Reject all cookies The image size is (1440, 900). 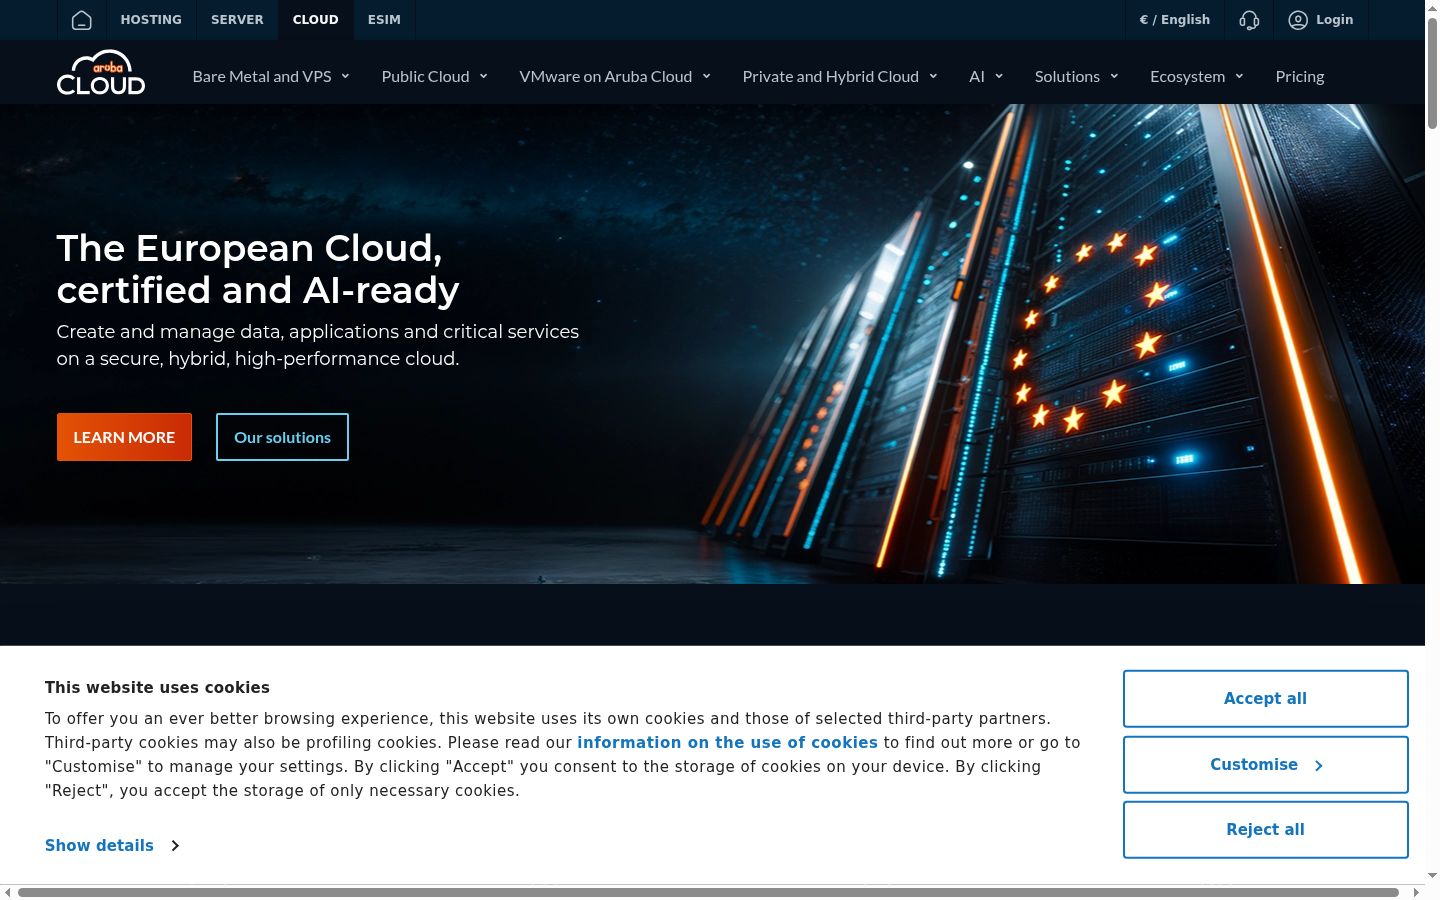(x=1266, y=830)
